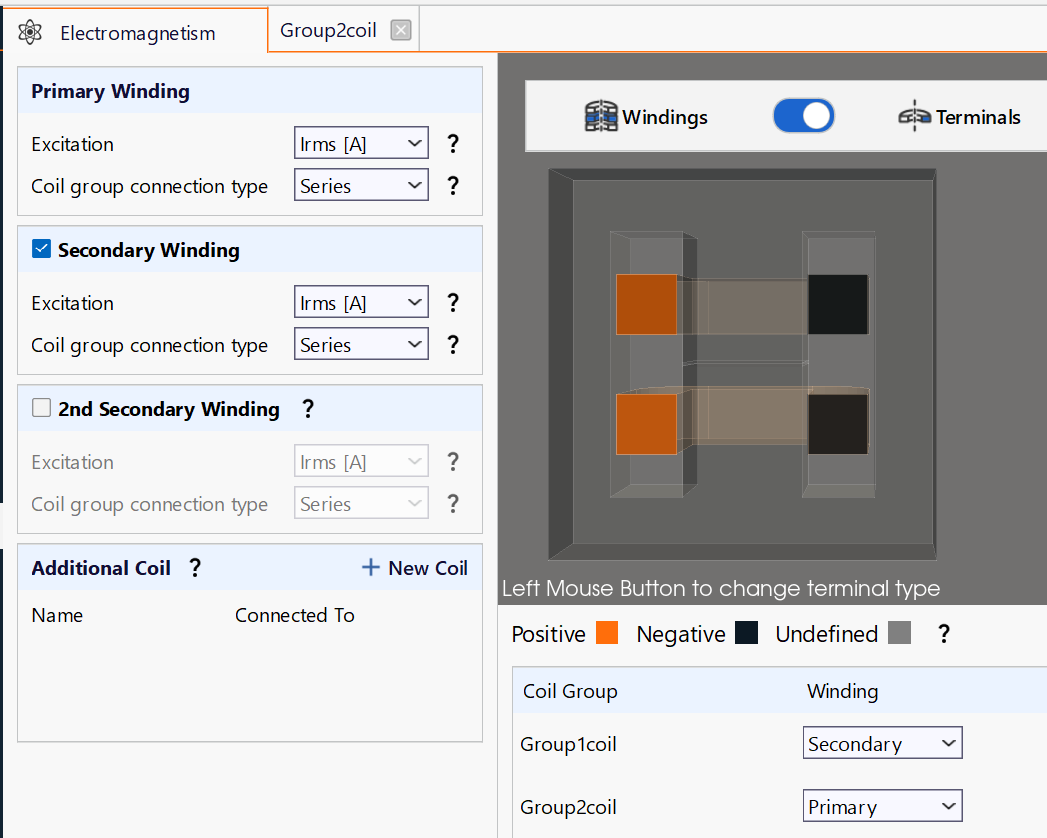
Task: Open Primary Coil group connection type dropdown
Action: [x=361, y=186]
